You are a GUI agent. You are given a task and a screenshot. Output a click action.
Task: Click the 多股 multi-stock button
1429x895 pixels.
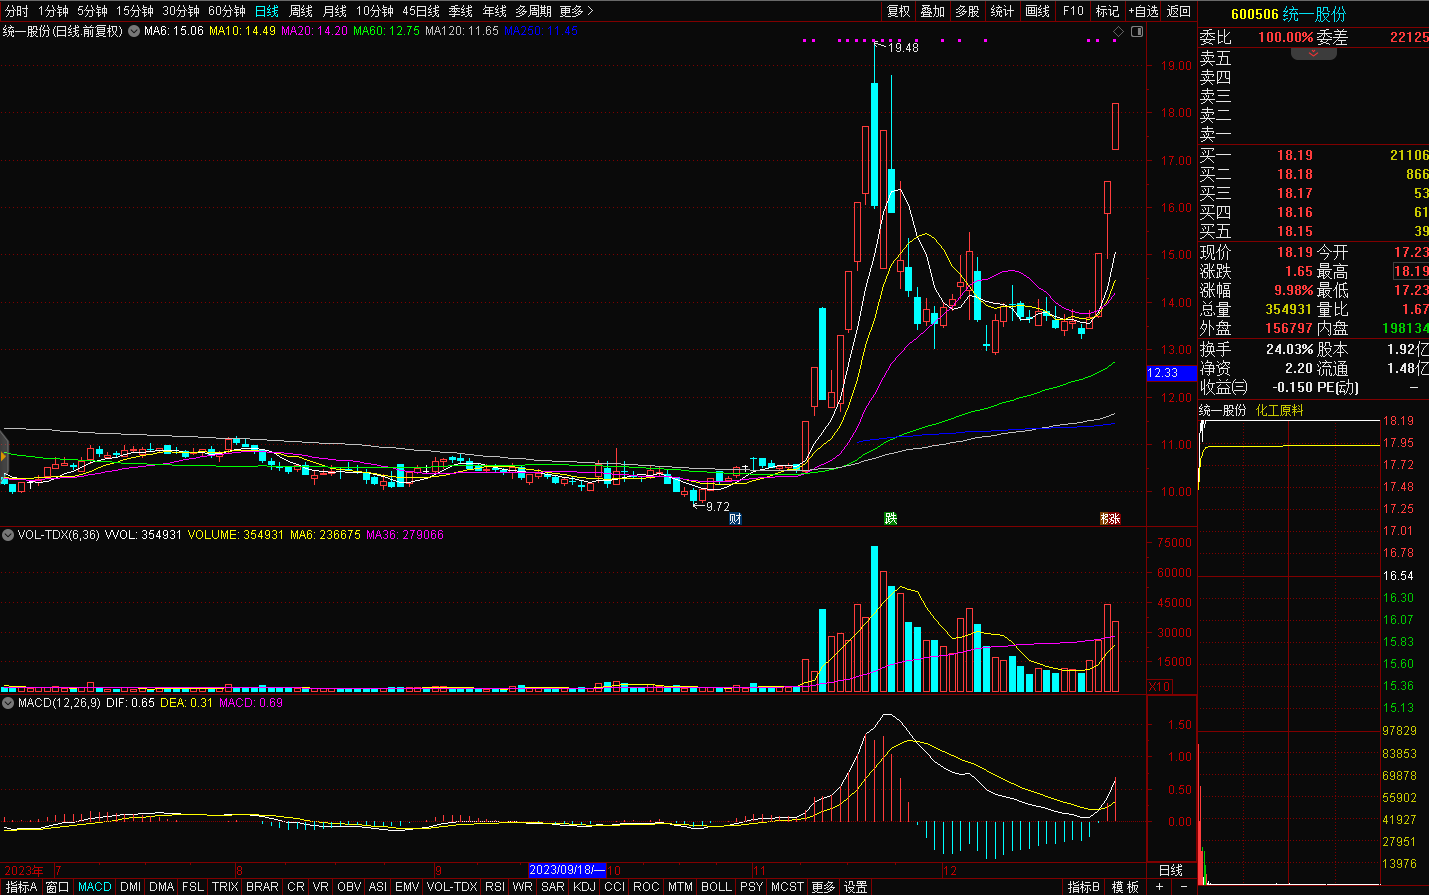click(x=967, y=11)
